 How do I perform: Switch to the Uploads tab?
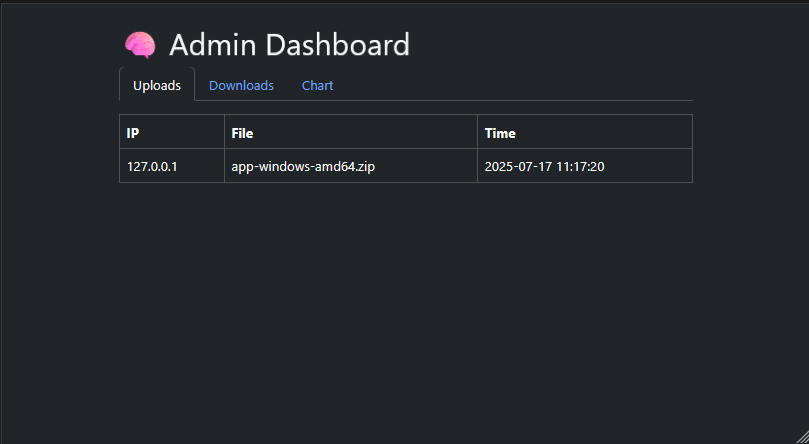(157, 86)
